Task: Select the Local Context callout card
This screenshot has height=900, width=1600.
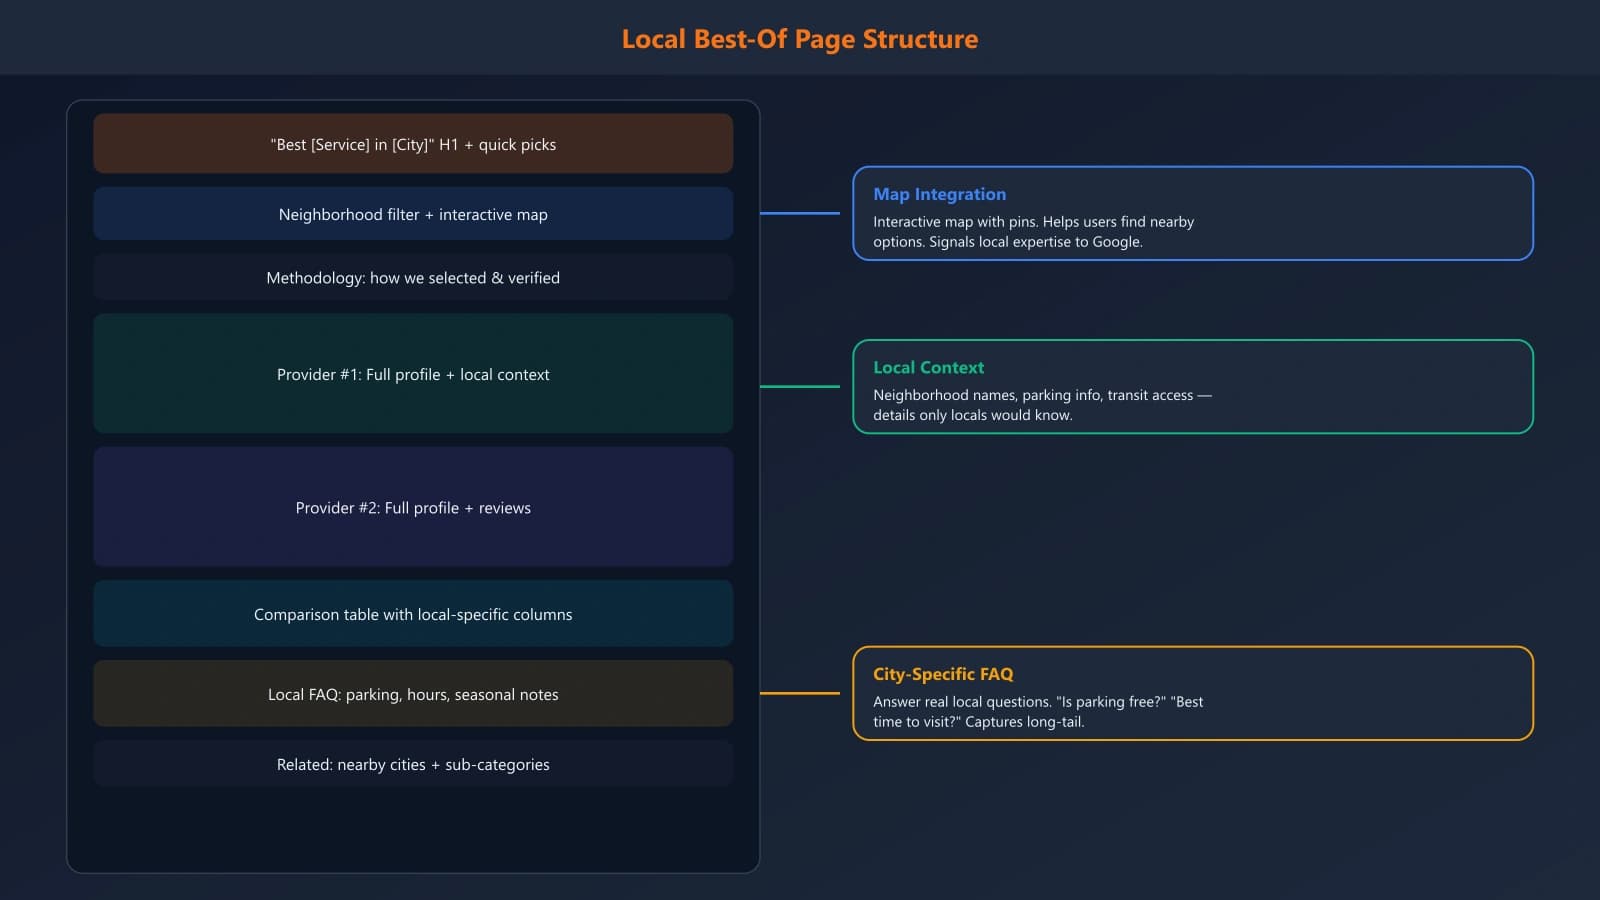Action: click(x=1192, y=387)
